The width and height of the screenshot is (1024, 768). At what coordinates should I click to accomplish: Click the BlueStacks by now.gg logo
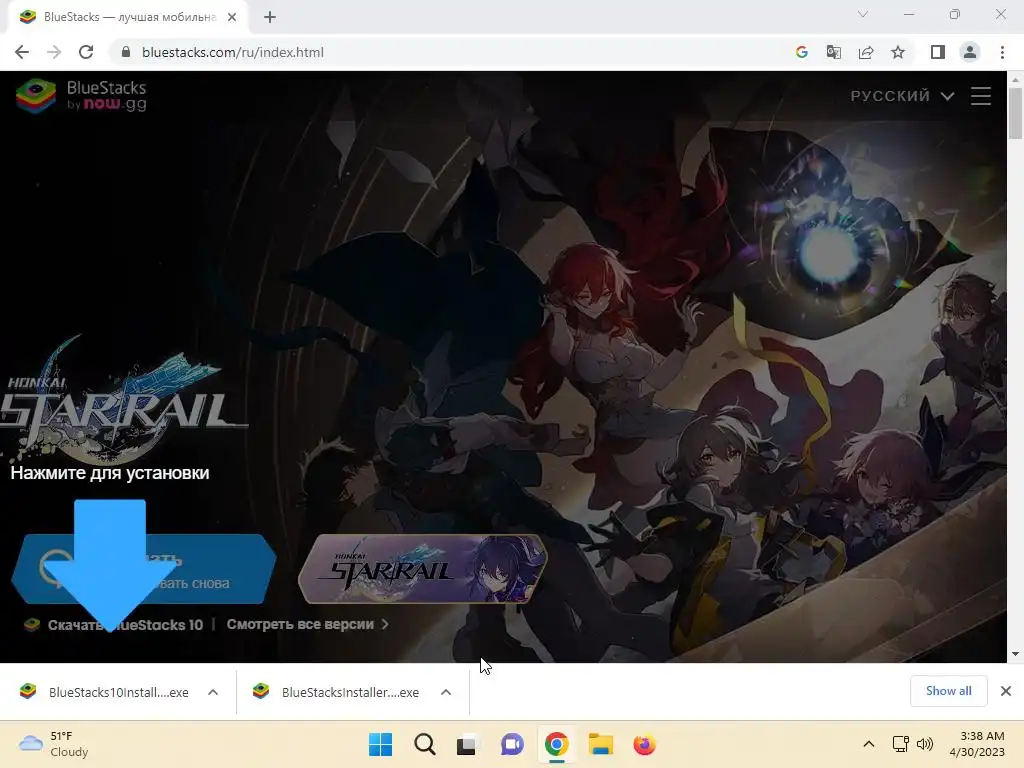point(82,95)
